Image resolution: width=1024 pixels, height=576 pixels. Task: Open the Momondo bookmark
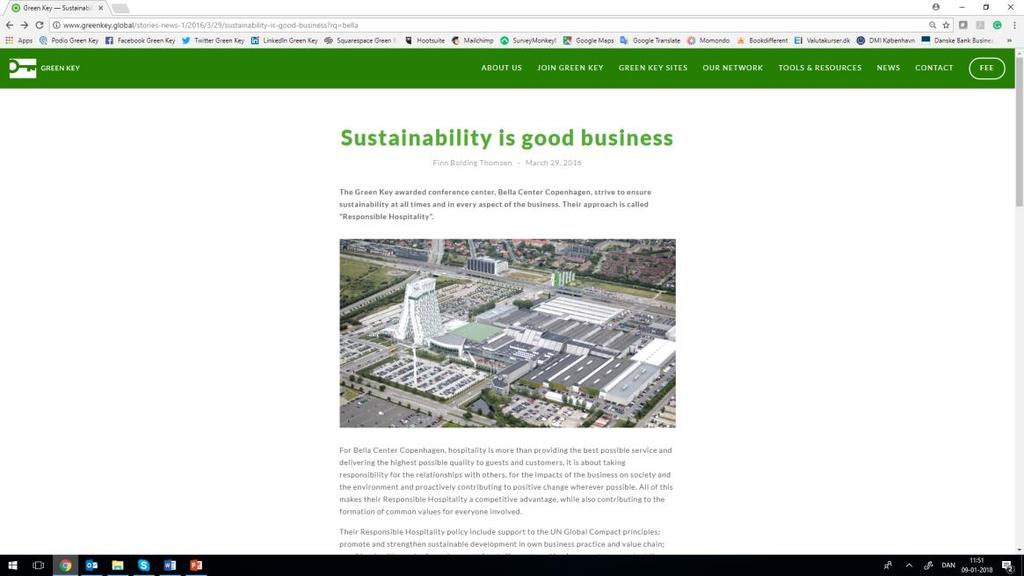coord(708,40)
